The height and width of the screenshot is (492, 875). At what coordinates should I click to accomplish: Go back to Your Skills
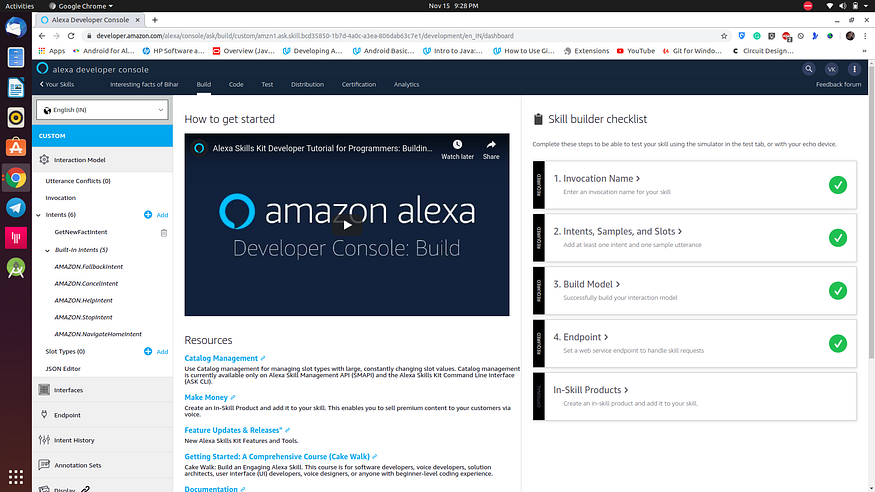pos(57,84)
